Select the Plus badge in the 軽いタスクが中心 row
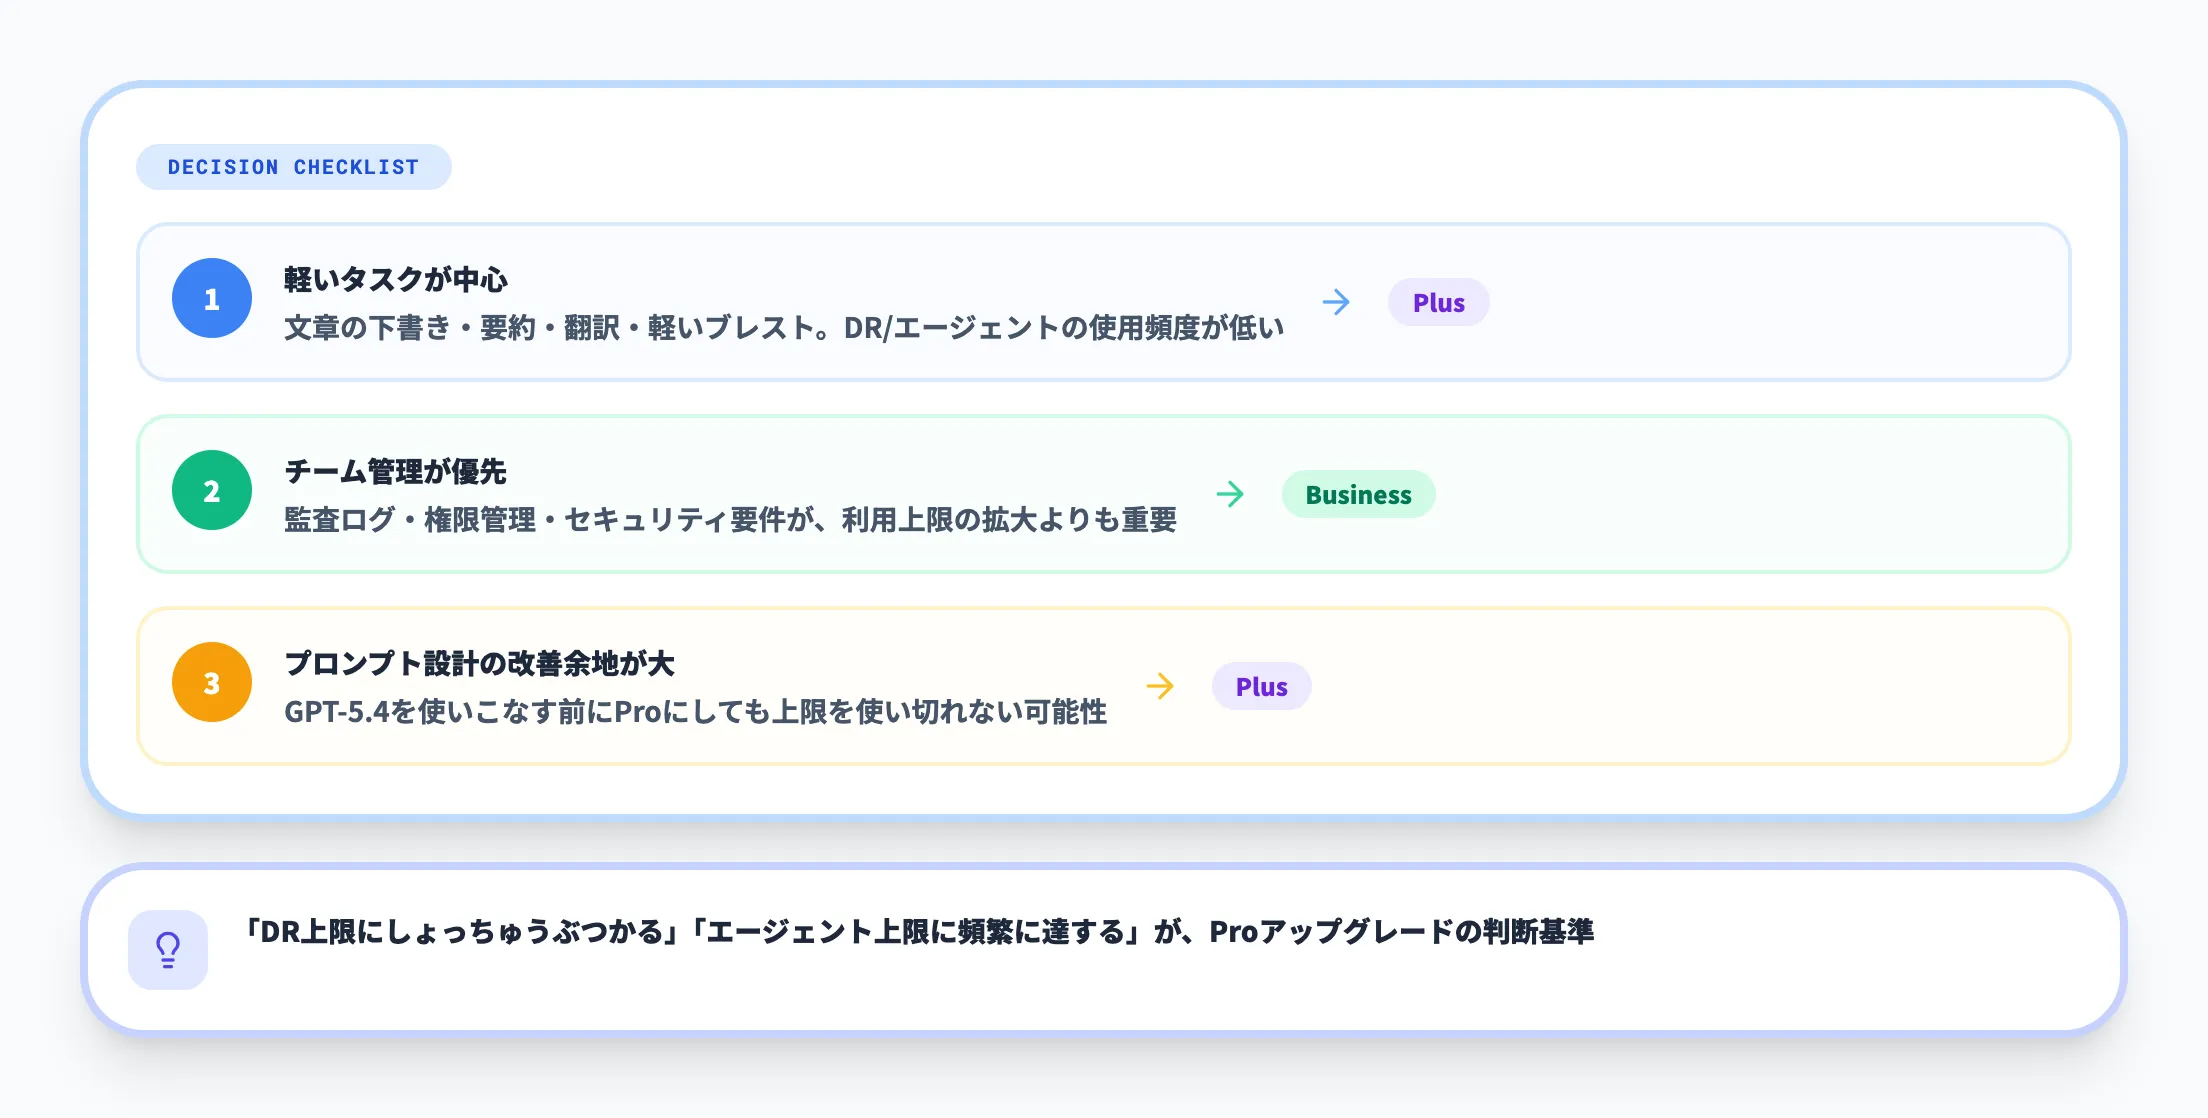Screen dimensions: 2208x1118 pyautogui.click(x=1438, y=302)
